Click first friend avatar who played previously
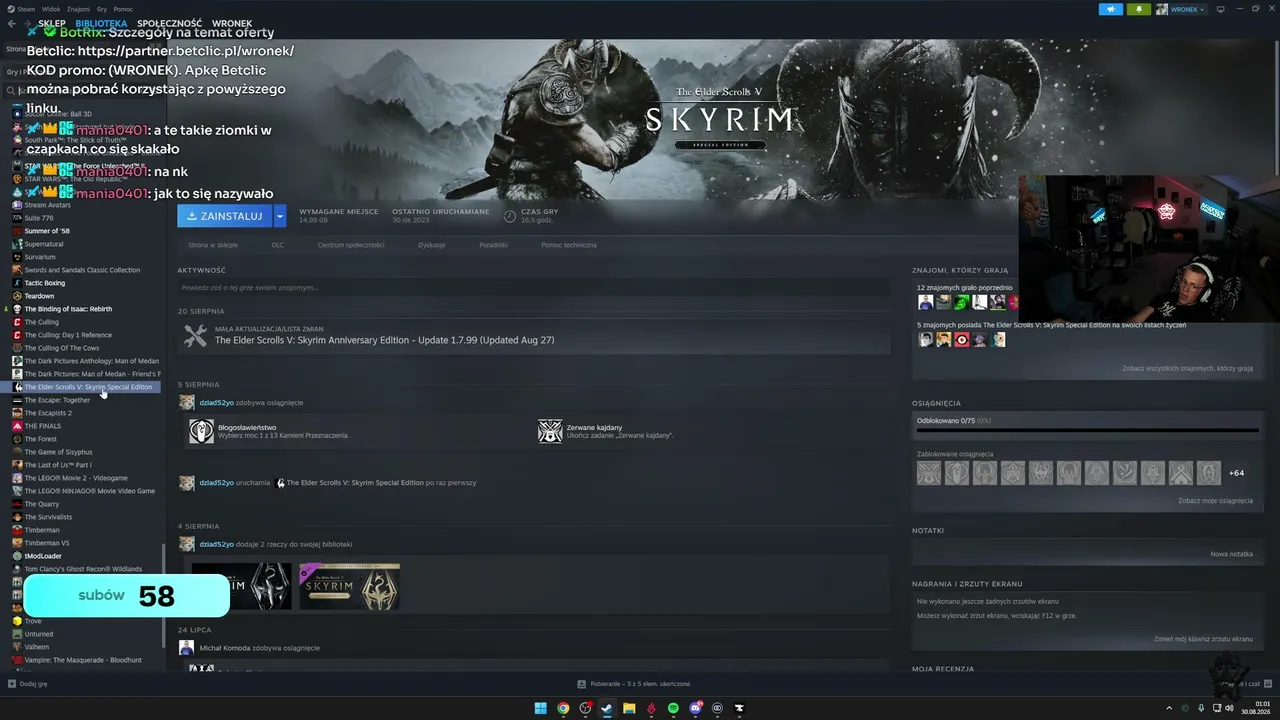This screenshot has width=1280, height=720. coord(926,302)
